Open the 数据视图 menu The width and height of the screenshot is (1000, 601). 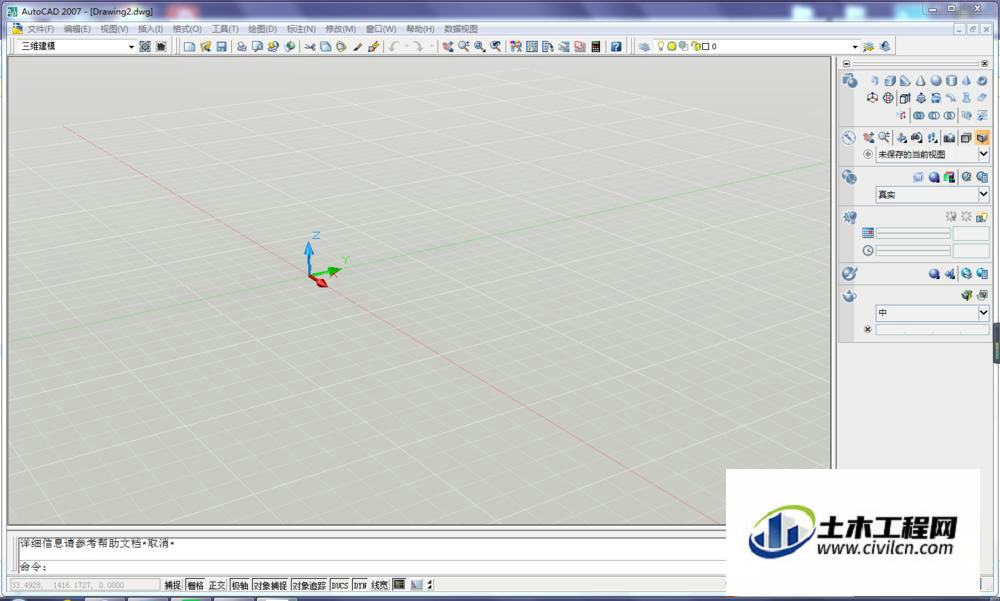tap(461, 29)
